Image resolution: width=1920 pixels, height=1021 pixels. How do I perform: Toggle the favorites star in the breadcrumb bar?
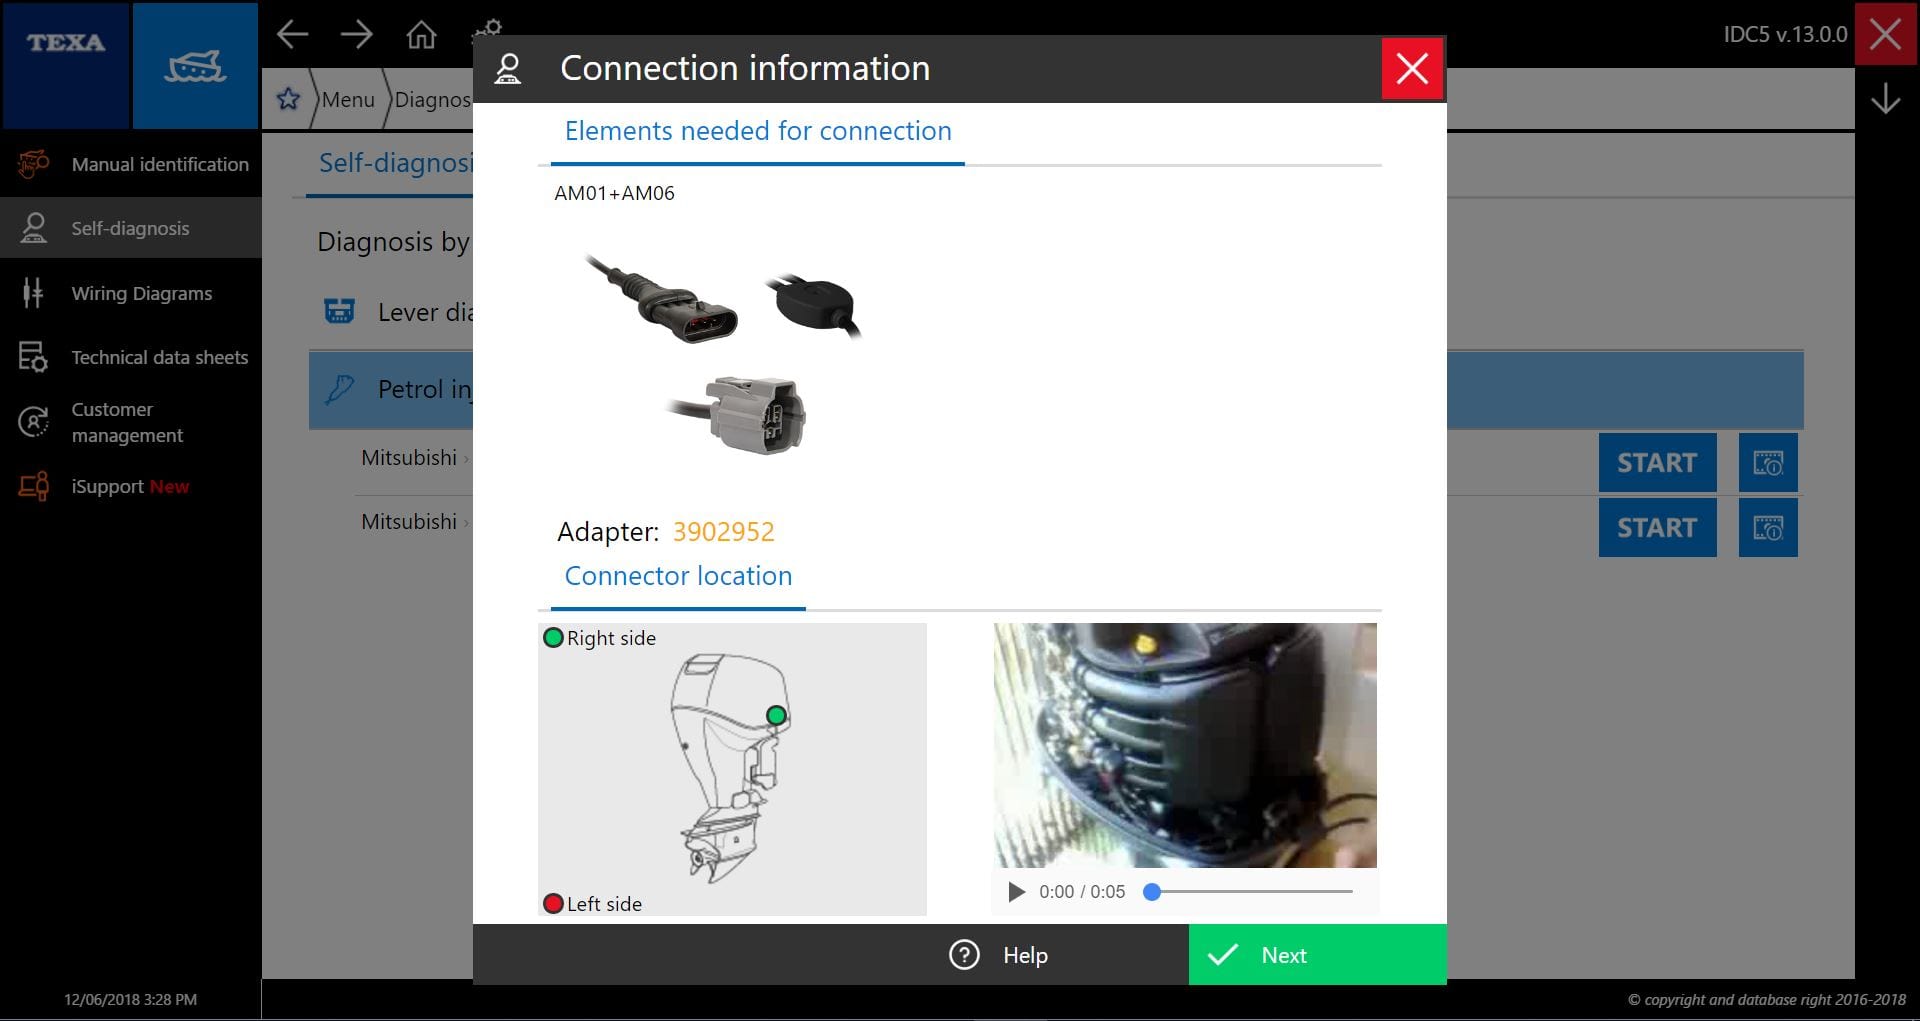pos(288,99)
